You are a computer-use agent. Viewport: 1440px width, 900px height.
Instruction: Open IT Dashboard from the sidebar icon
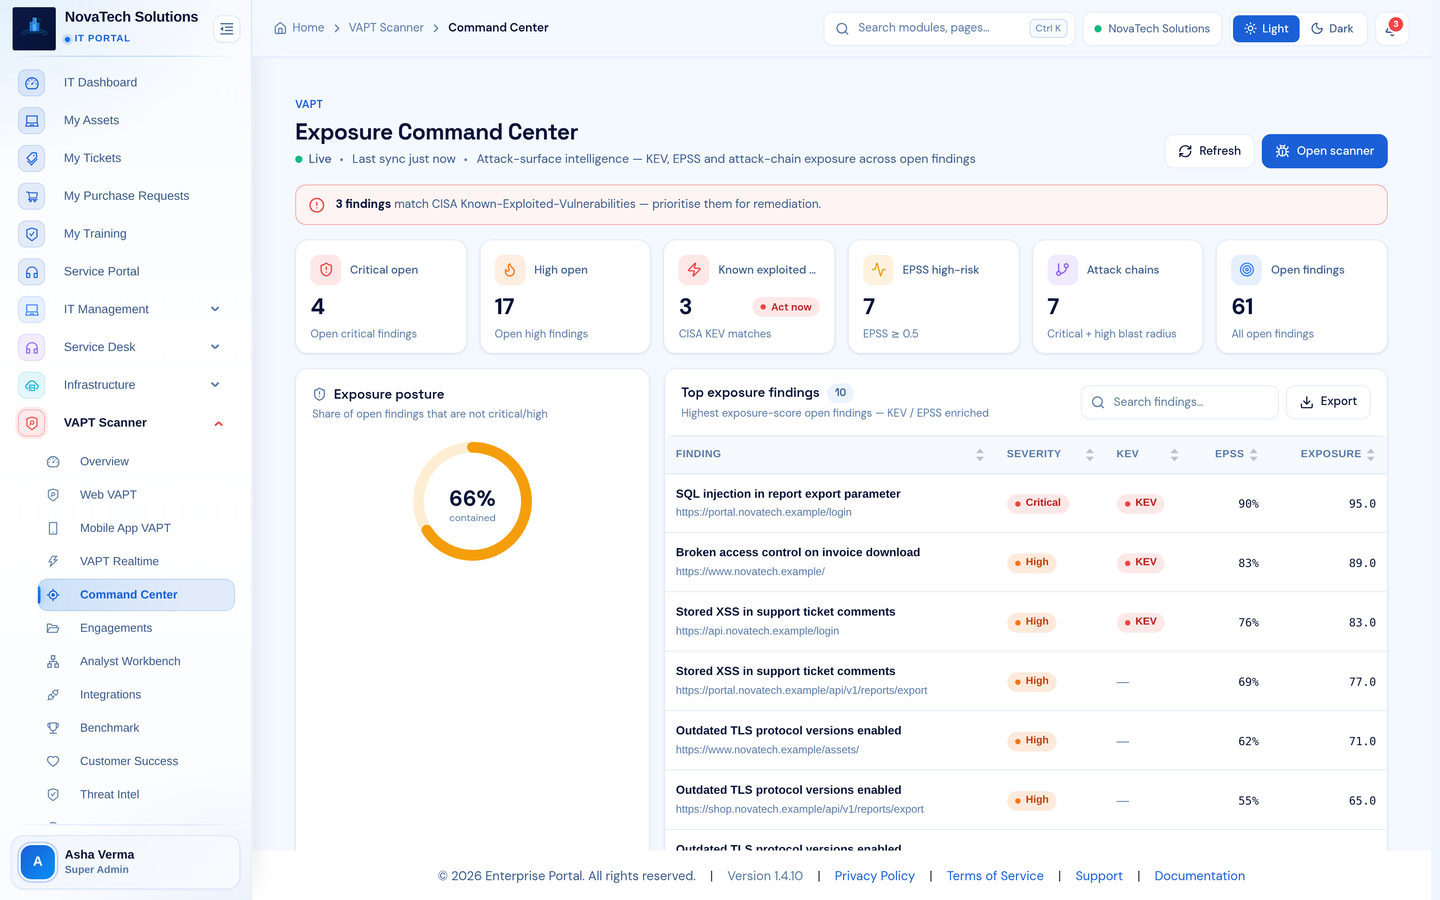point(32,83)
